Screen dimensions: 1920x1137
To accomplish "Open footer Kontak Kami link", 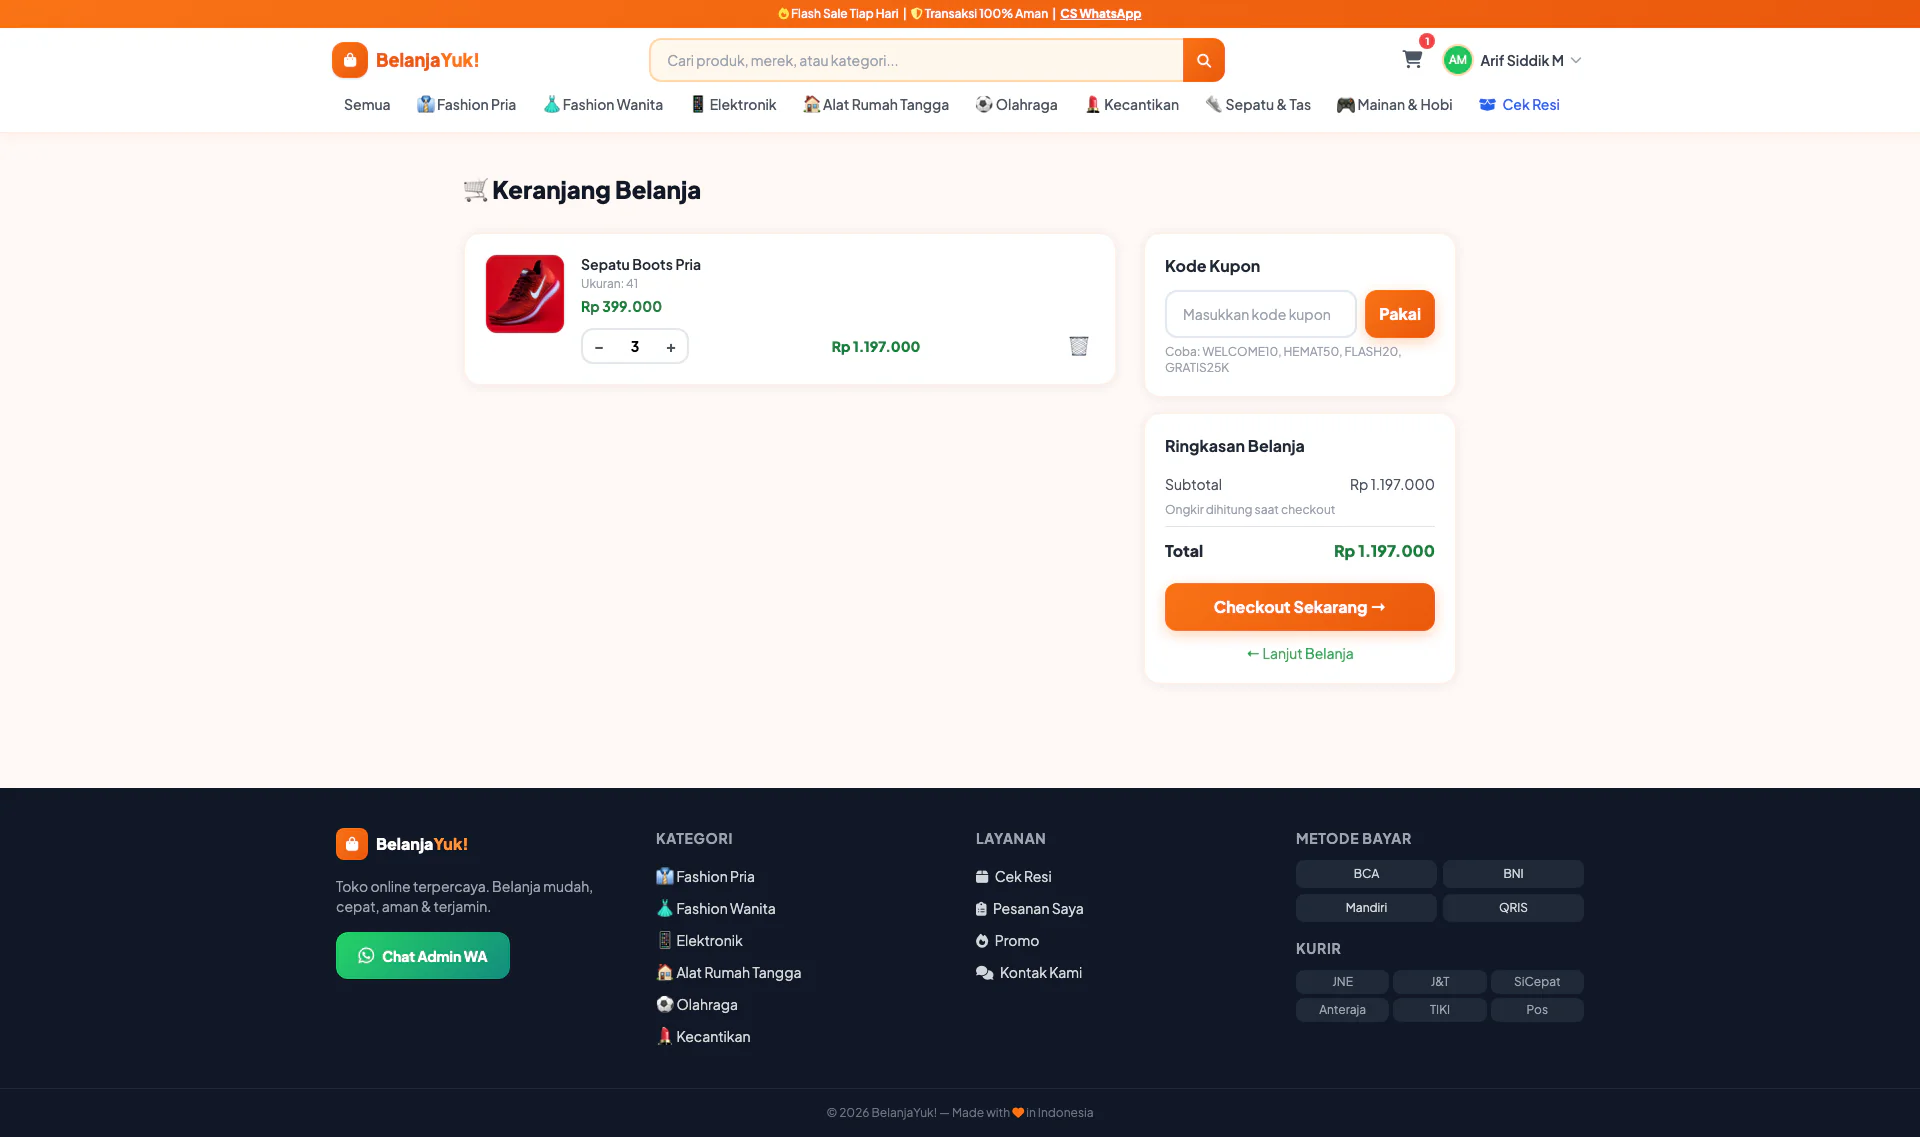I will (1029, 973).
